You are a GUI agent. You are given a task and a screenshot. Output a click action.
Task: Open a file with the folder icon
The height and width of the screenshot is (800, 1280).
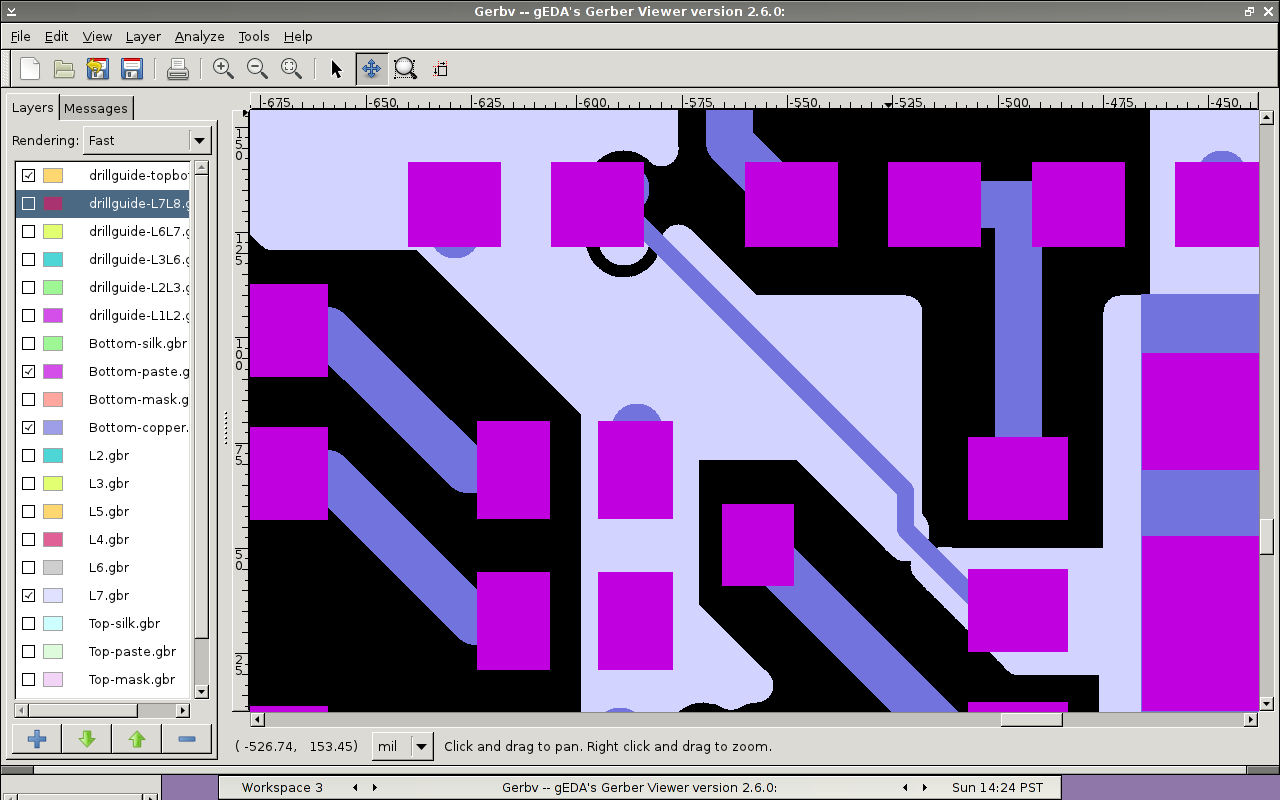[64, 69]
